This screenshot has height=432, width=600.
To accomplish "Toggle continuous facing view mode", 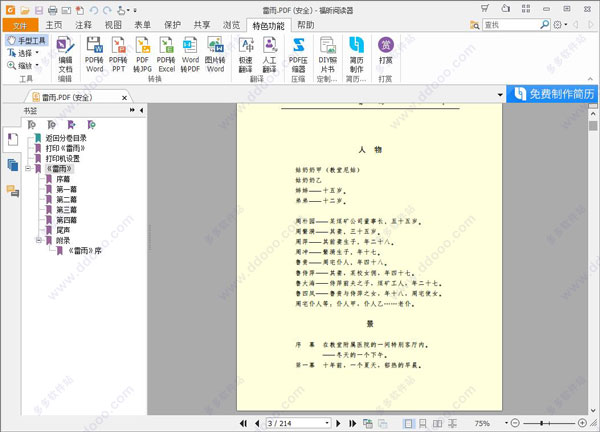I will tap(452, 423).
